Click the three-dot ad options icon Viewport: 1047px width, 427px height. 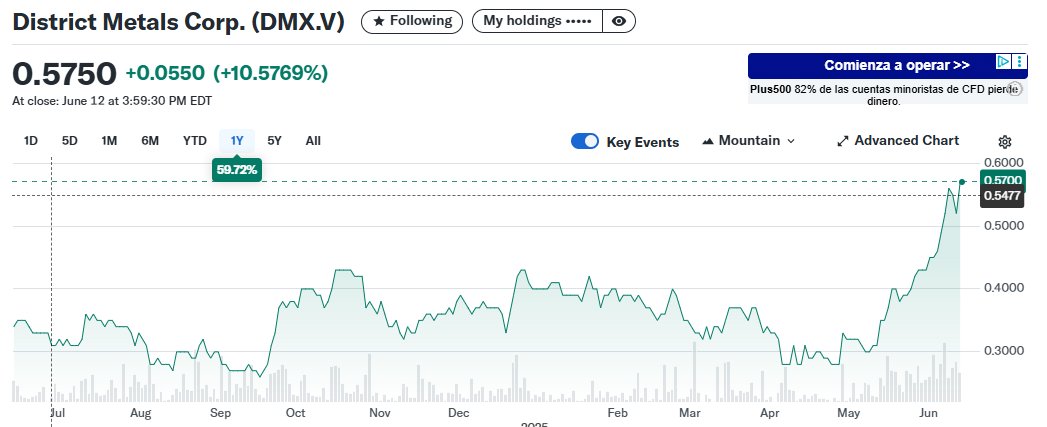(x=1020, y=62)
